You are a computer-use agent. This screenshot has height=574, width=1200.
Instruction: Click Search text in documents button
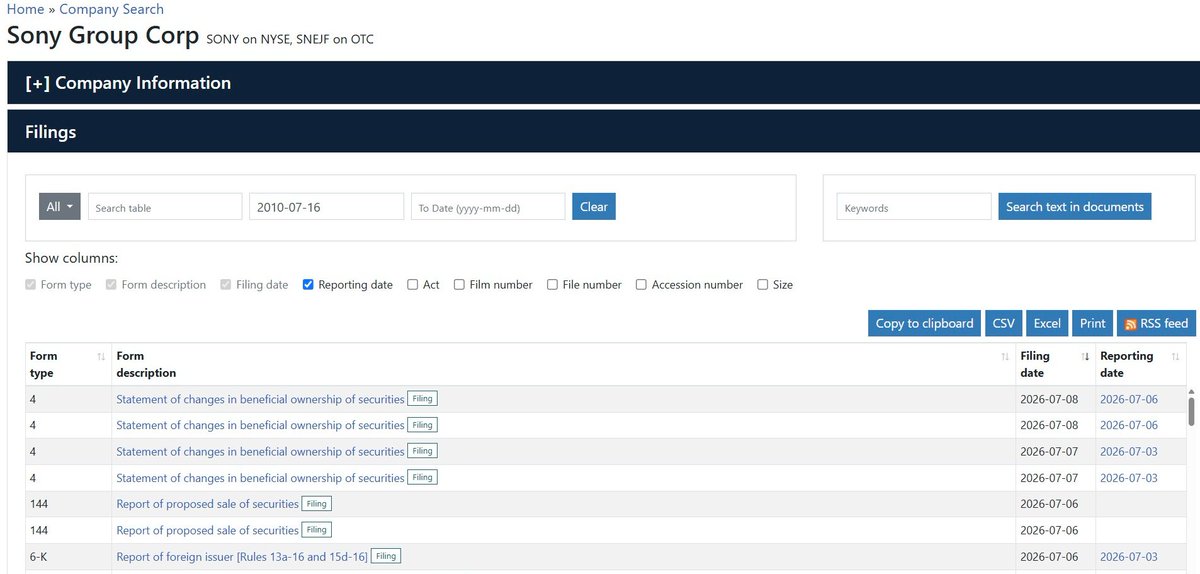click(1075, 207)
